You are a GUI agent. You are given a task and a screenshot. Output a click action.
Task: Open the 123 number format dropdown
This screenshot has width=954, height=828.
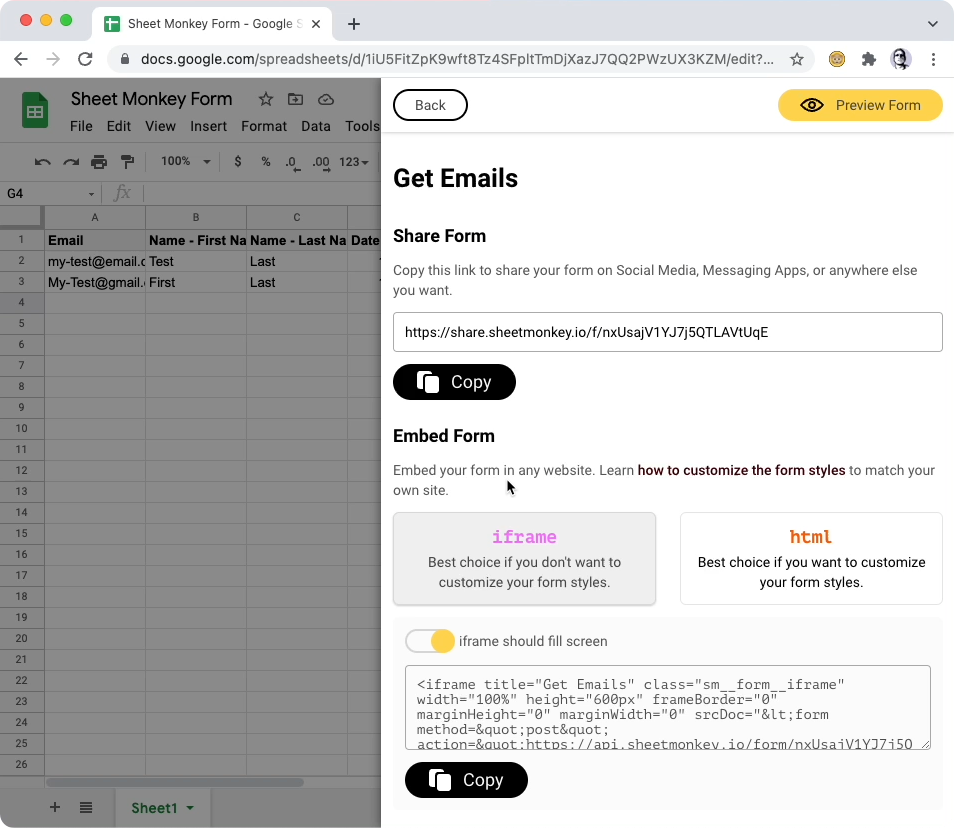tap(354, 162)
